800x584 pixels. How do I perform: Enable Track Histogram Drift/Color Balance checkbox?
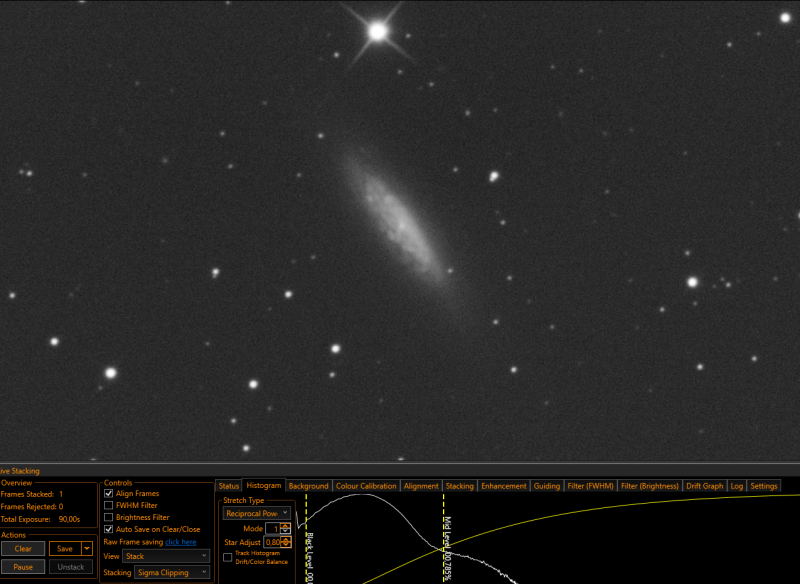click(228, 557)
